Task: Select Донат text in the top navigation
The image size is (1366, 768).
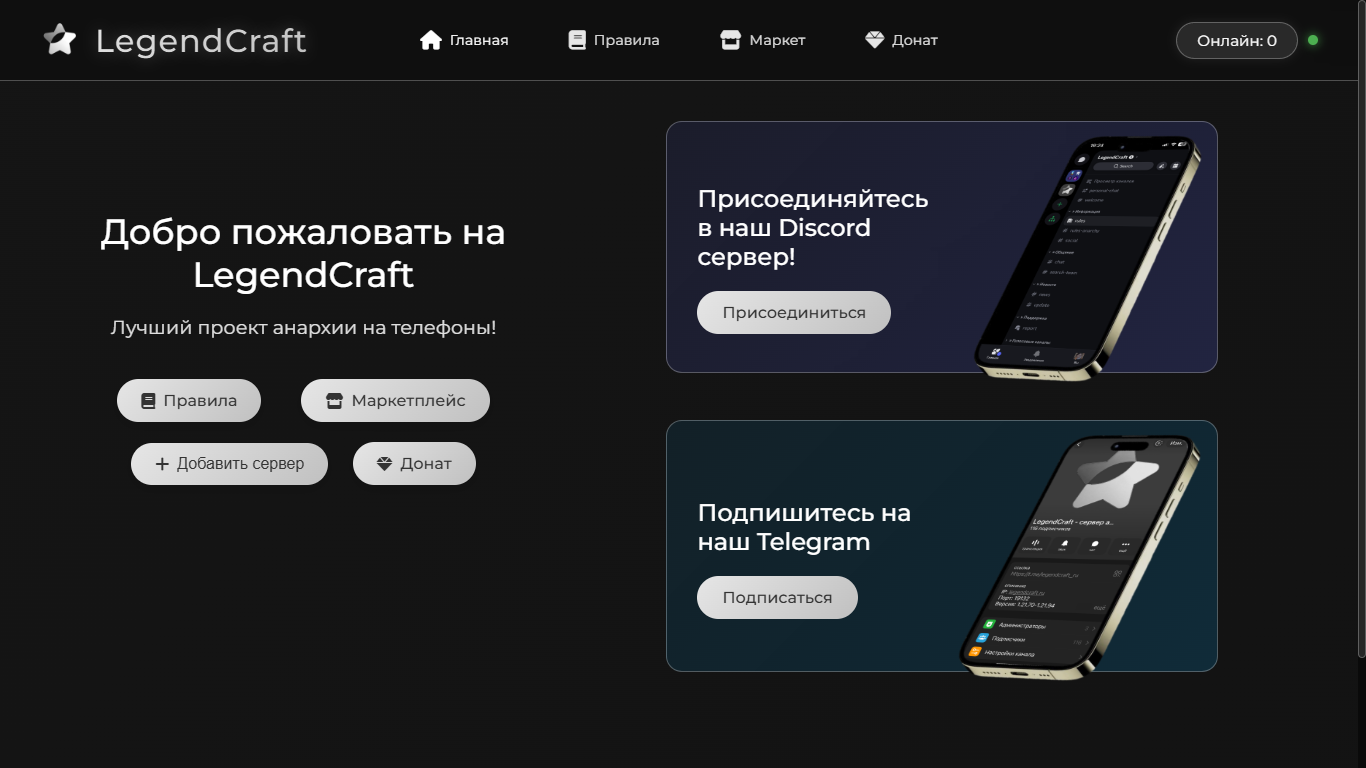Action: coord(915,41)
